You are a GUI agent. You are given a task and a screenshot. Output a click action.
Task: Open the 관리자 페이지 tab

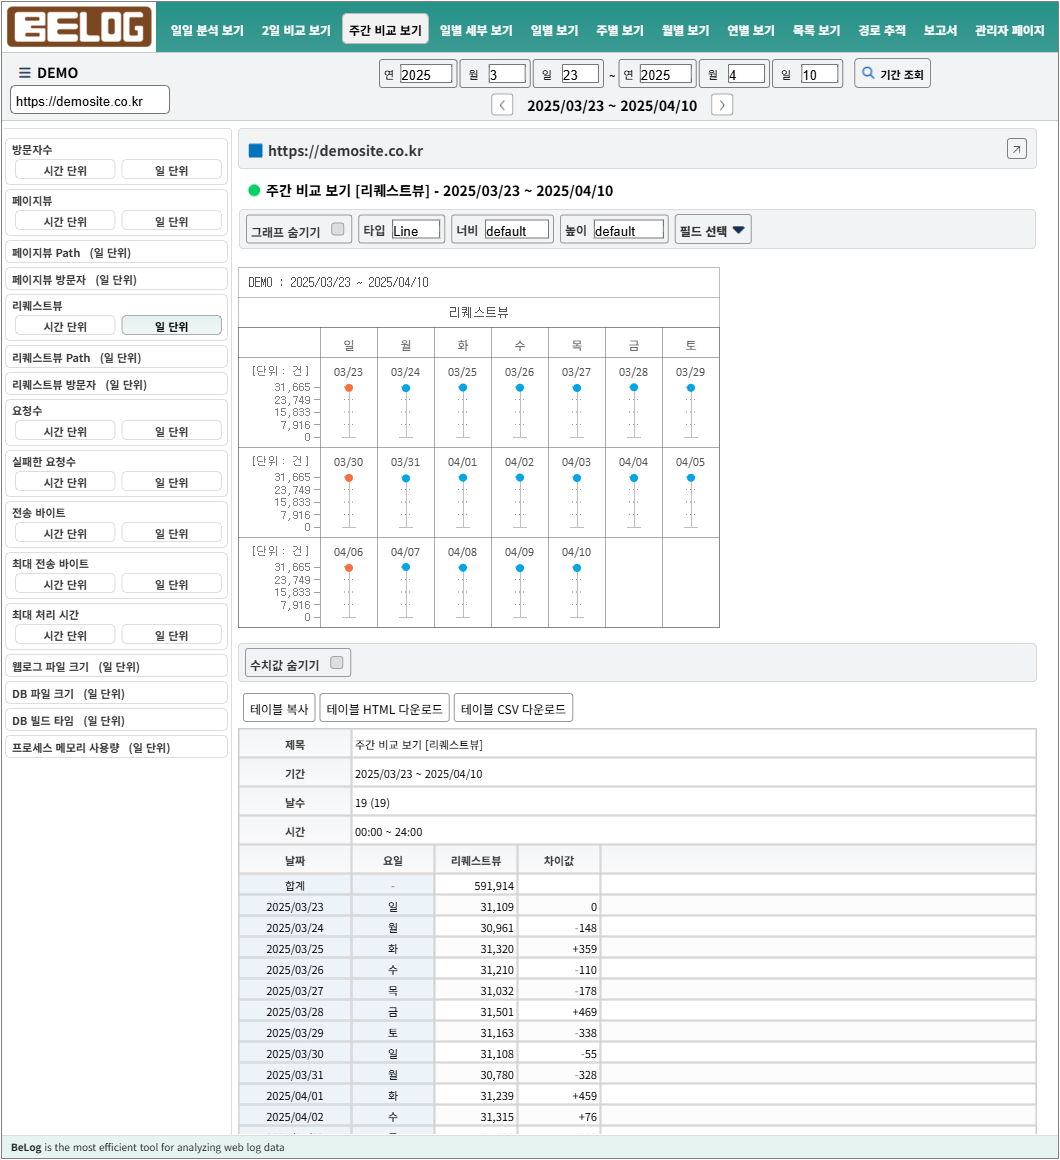tap(1010, 30)
